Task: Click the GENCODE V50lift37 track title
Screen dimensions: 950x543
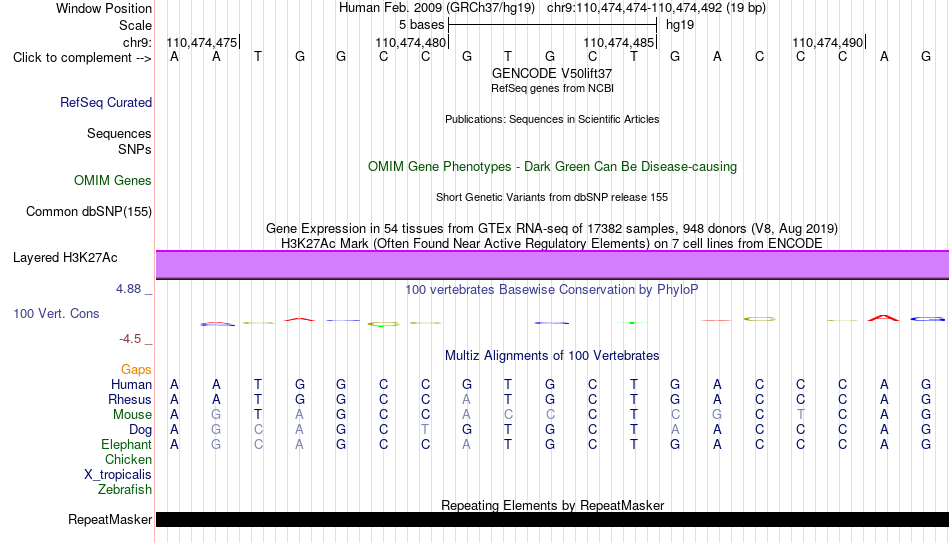Action: click(x=552, y=73)
